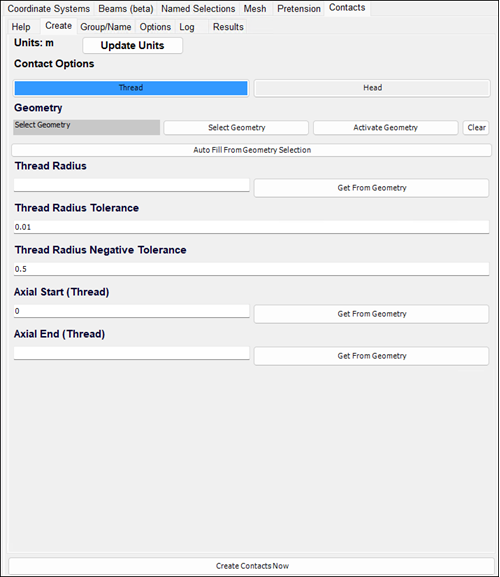Viewport: 500px width, 577px height.
Task: Click the Activate Geometry button
Action: pos(386,128)
